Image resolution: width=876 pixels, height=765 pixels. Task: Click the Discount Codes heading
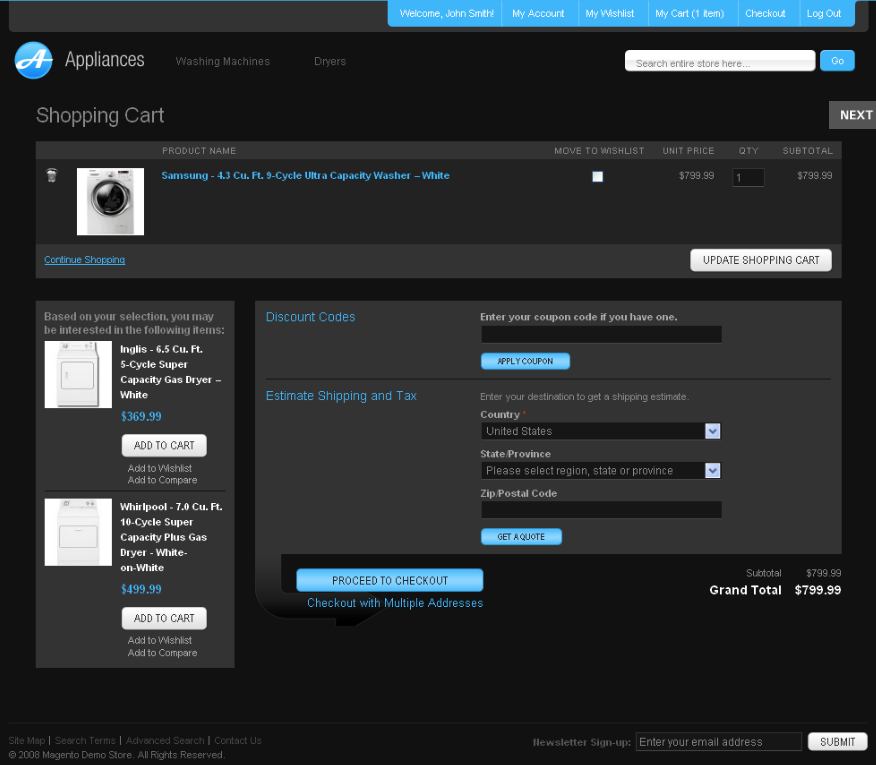[x=311, y=317]
